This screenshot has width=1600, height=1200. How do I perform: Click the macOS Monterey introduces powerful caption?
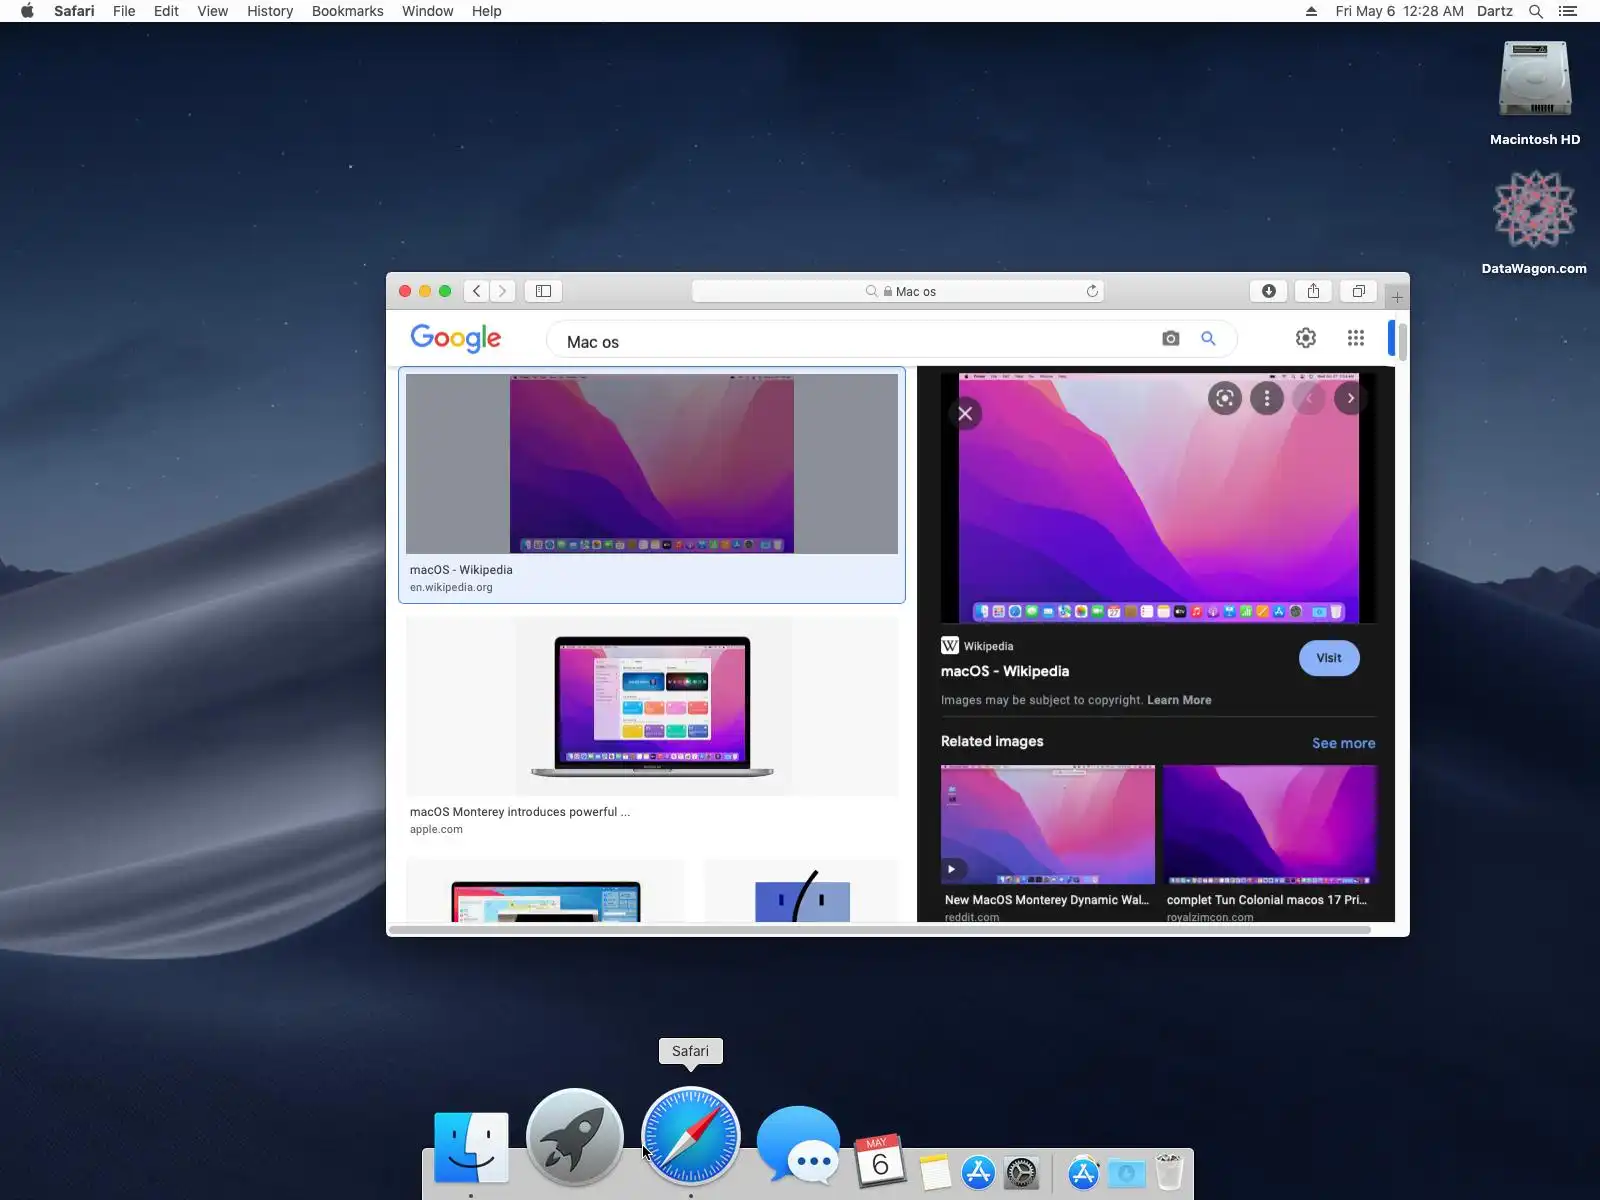[520, 812]
